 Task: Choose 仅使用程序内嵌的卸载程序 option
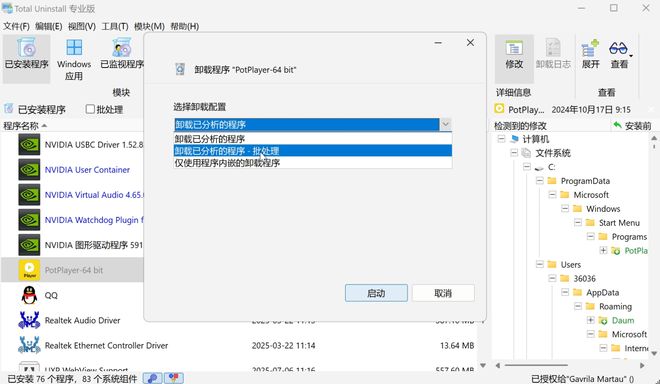coord(313,163)
